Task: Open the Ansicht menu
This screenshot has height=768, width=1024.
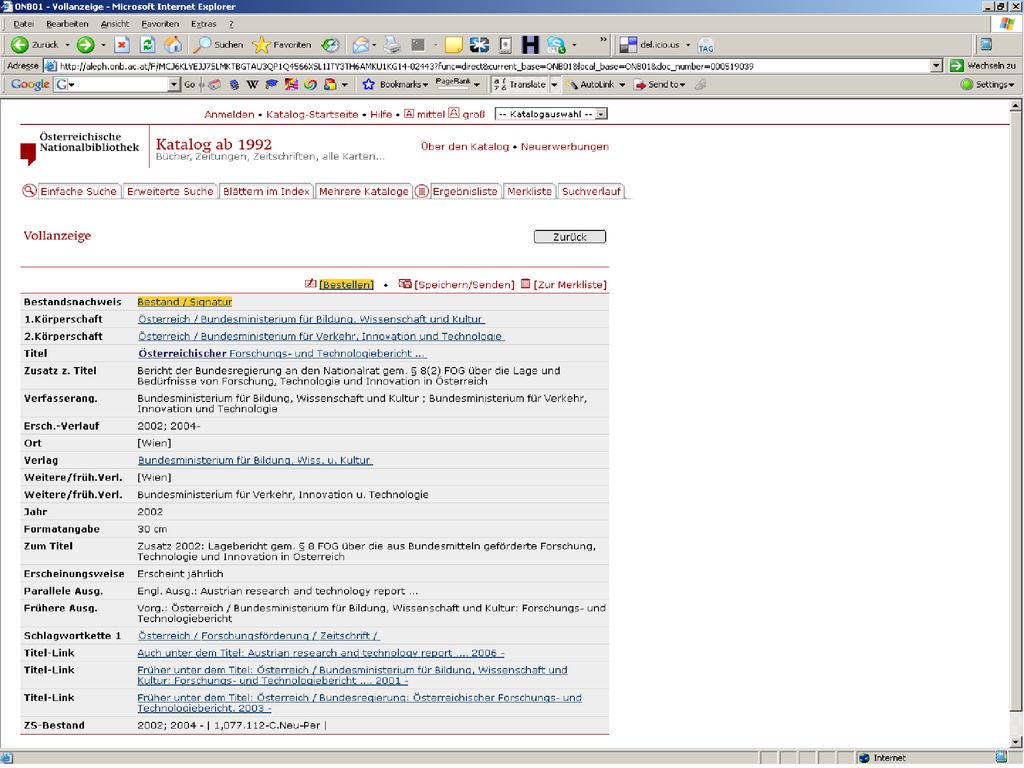Action: [115, 24]
